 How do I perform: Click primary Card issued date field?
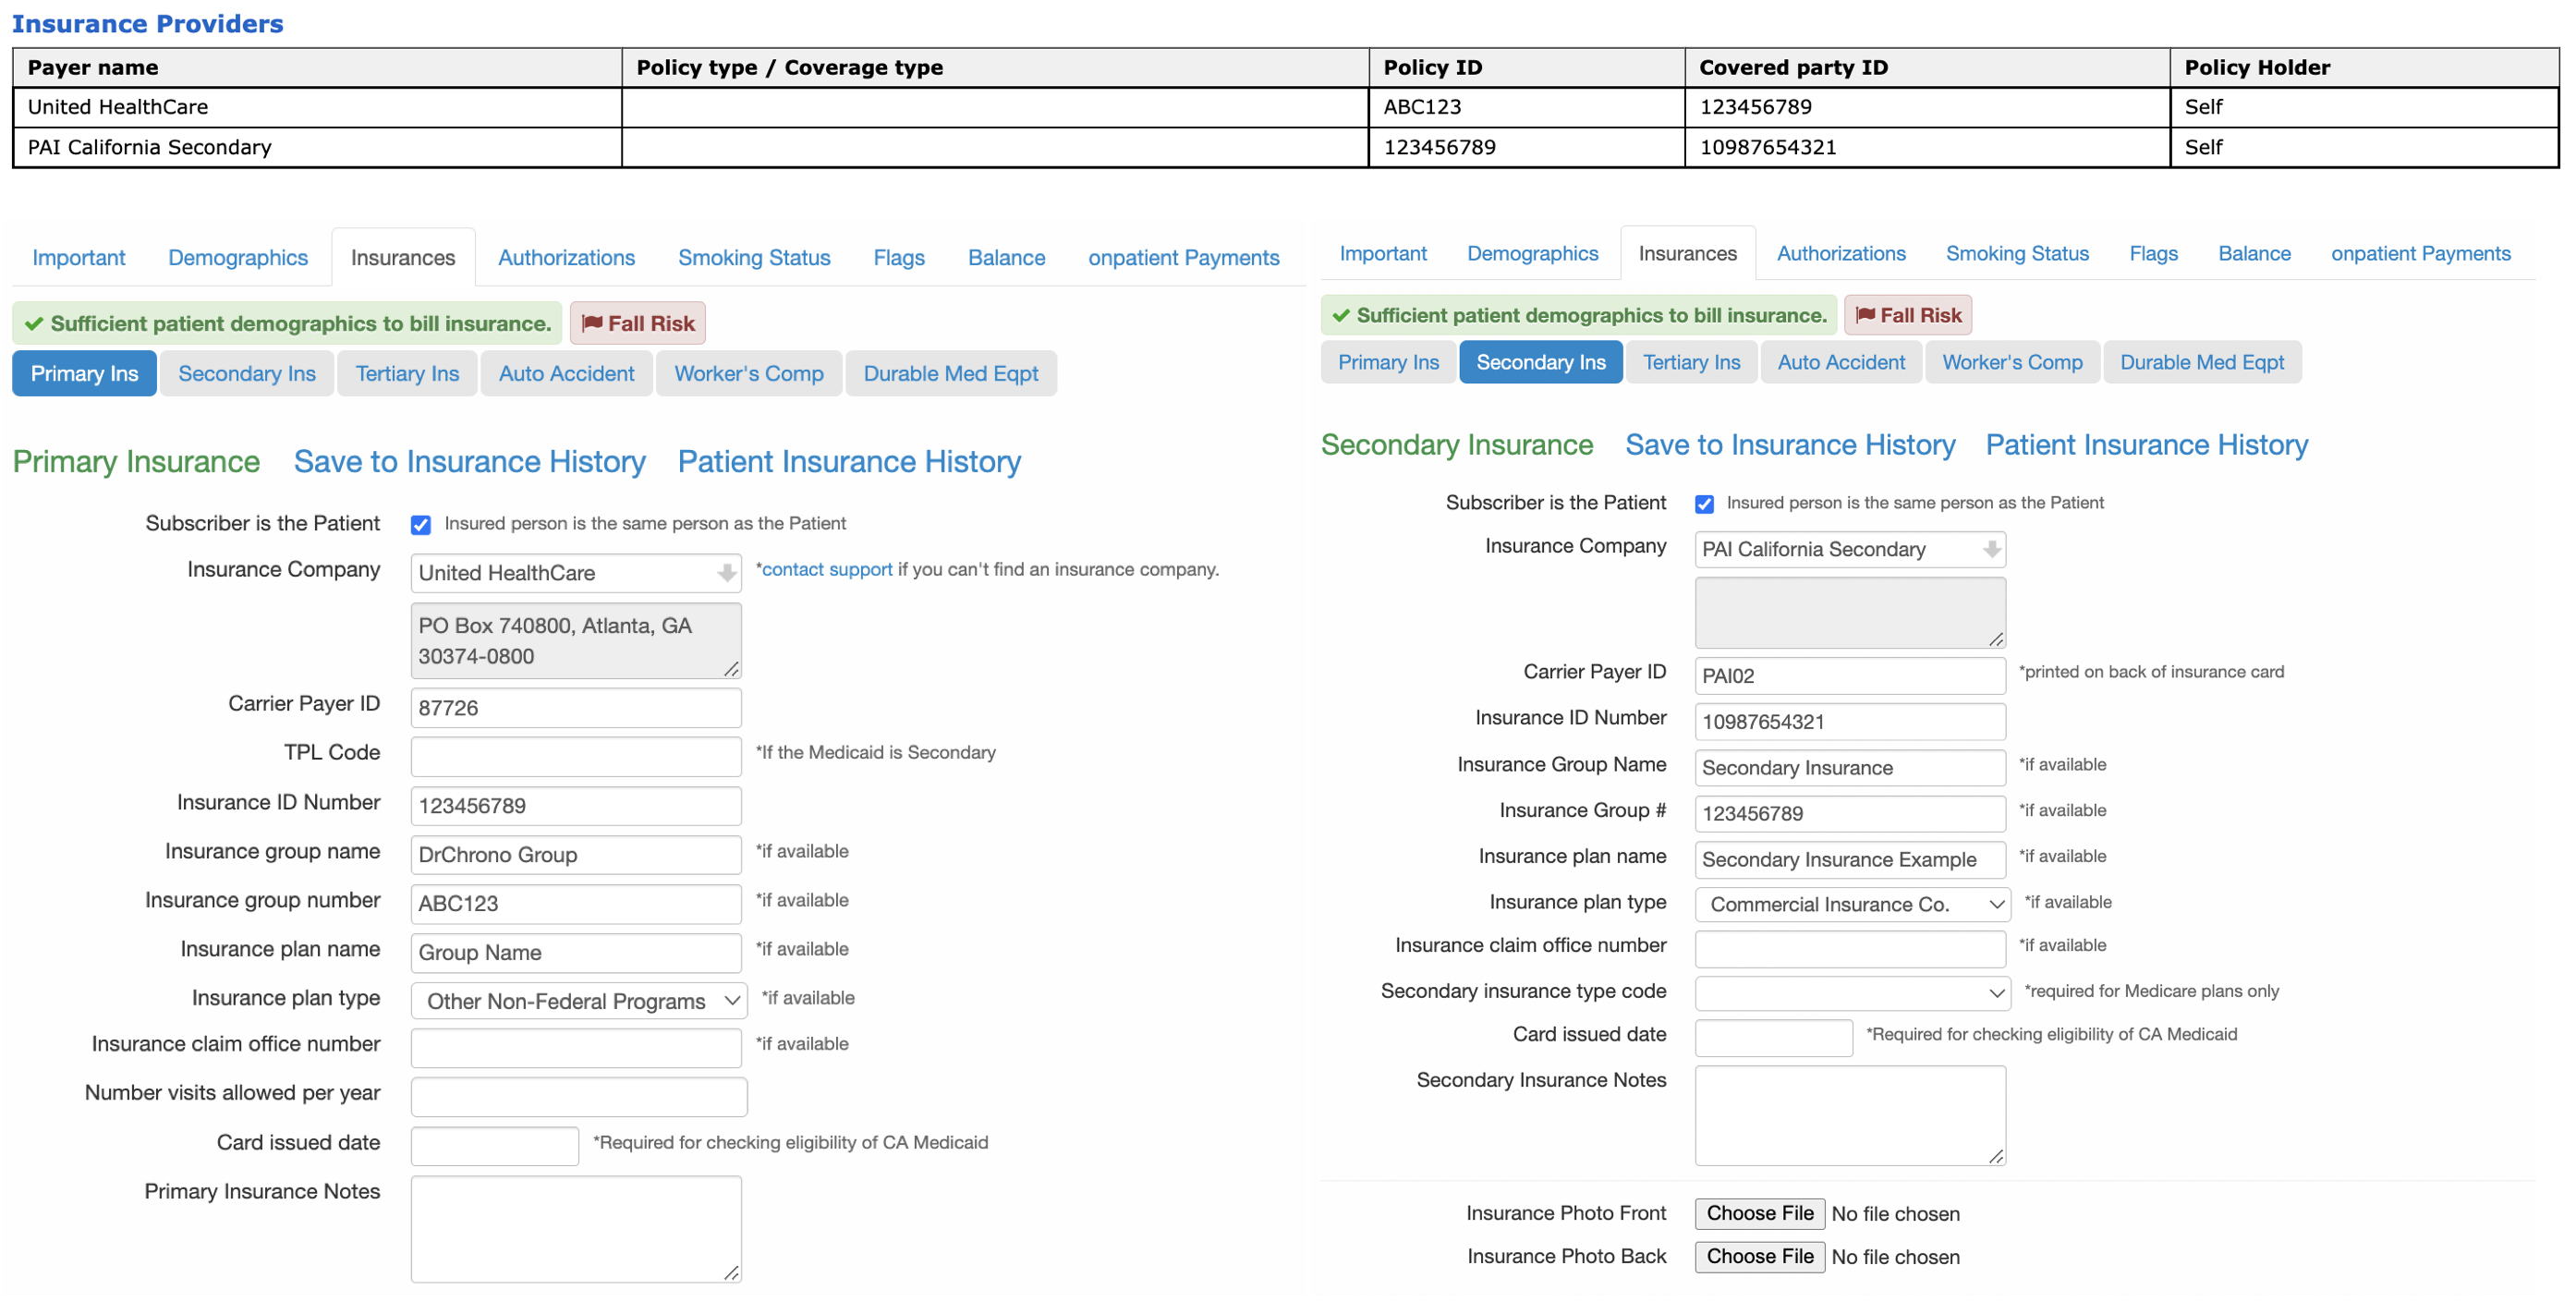coord(495,1146)
